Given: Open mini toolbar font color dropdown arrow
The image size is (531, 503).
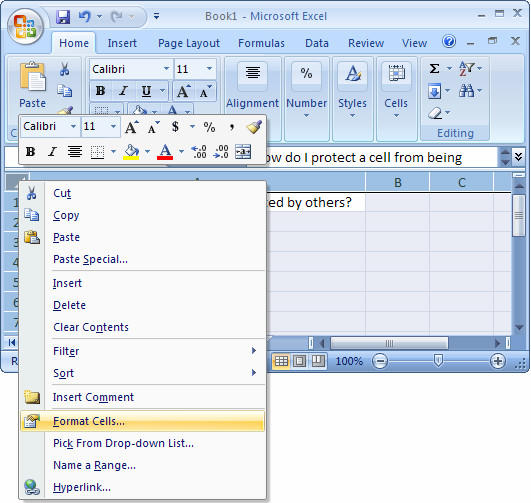Looking at the screenshot, I should [x=181, y=151].
